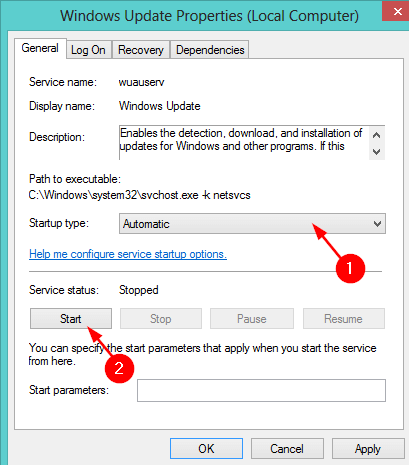The width and height of the screenshot is (409, 465).
Task: Click the Startup type dropdown arrow
Action: click(x=377, y=224)
